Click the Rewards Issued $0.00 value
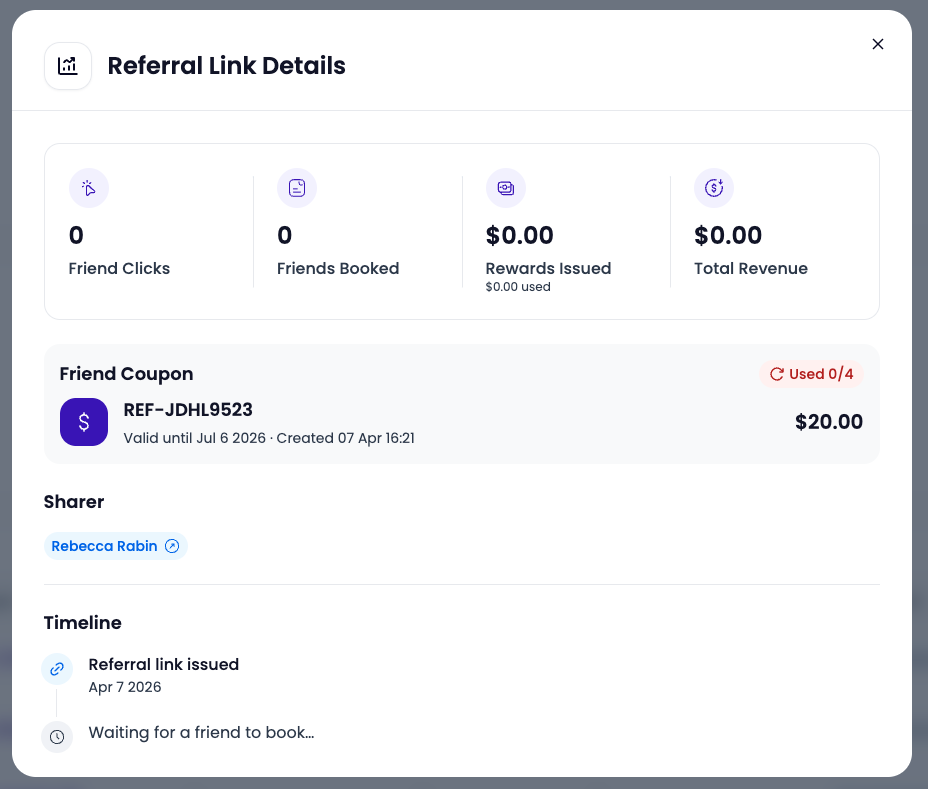The image size is (928, 789). point(520,236)
